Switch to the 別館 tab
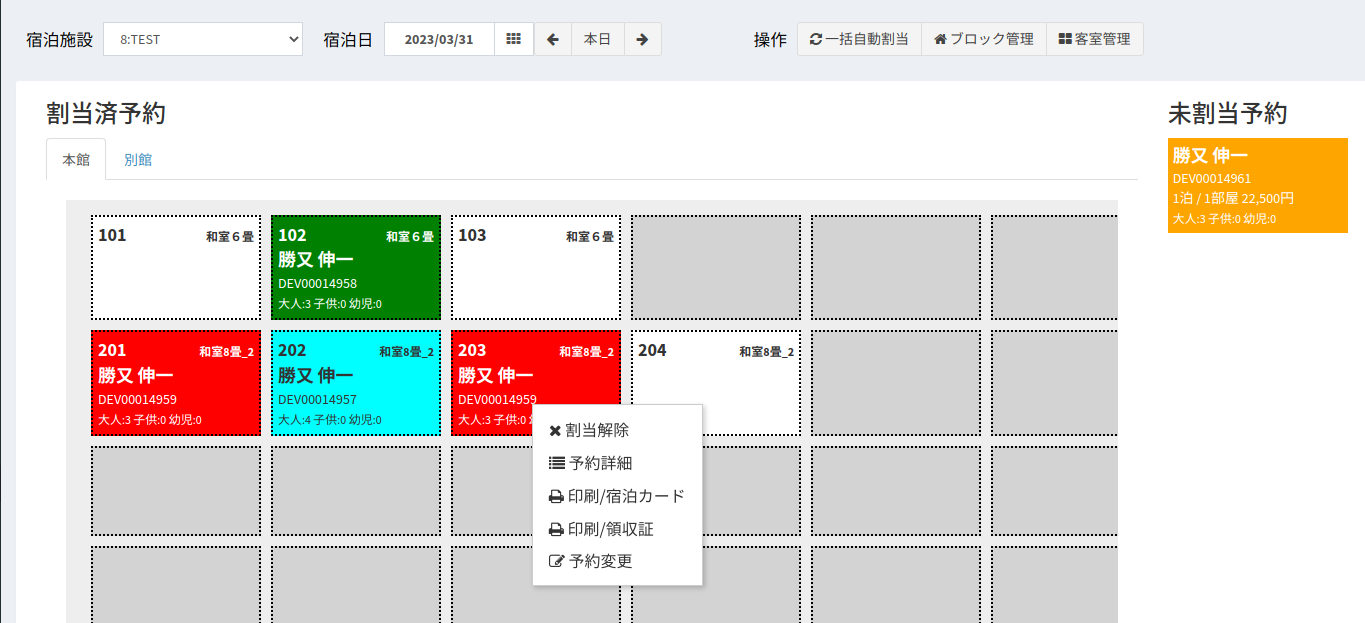 pyautogui.click(x=138, y=159)
